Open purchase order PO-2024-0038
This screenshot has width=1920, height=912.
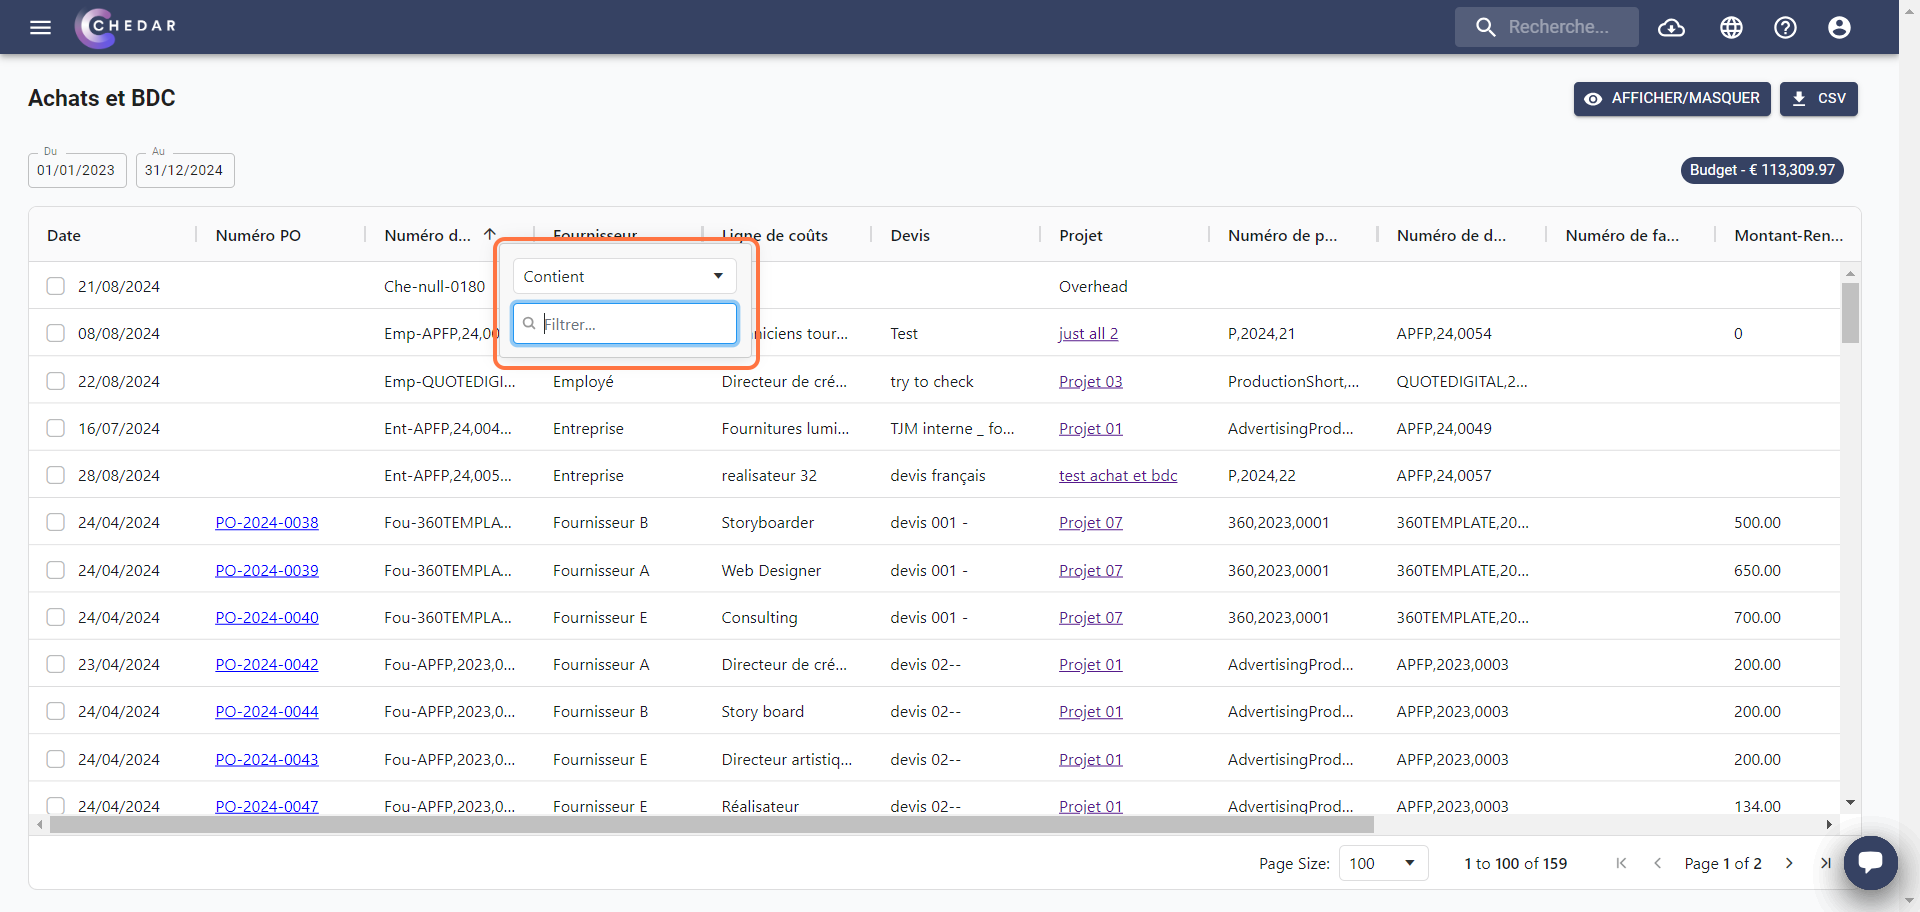click(267, 522)
